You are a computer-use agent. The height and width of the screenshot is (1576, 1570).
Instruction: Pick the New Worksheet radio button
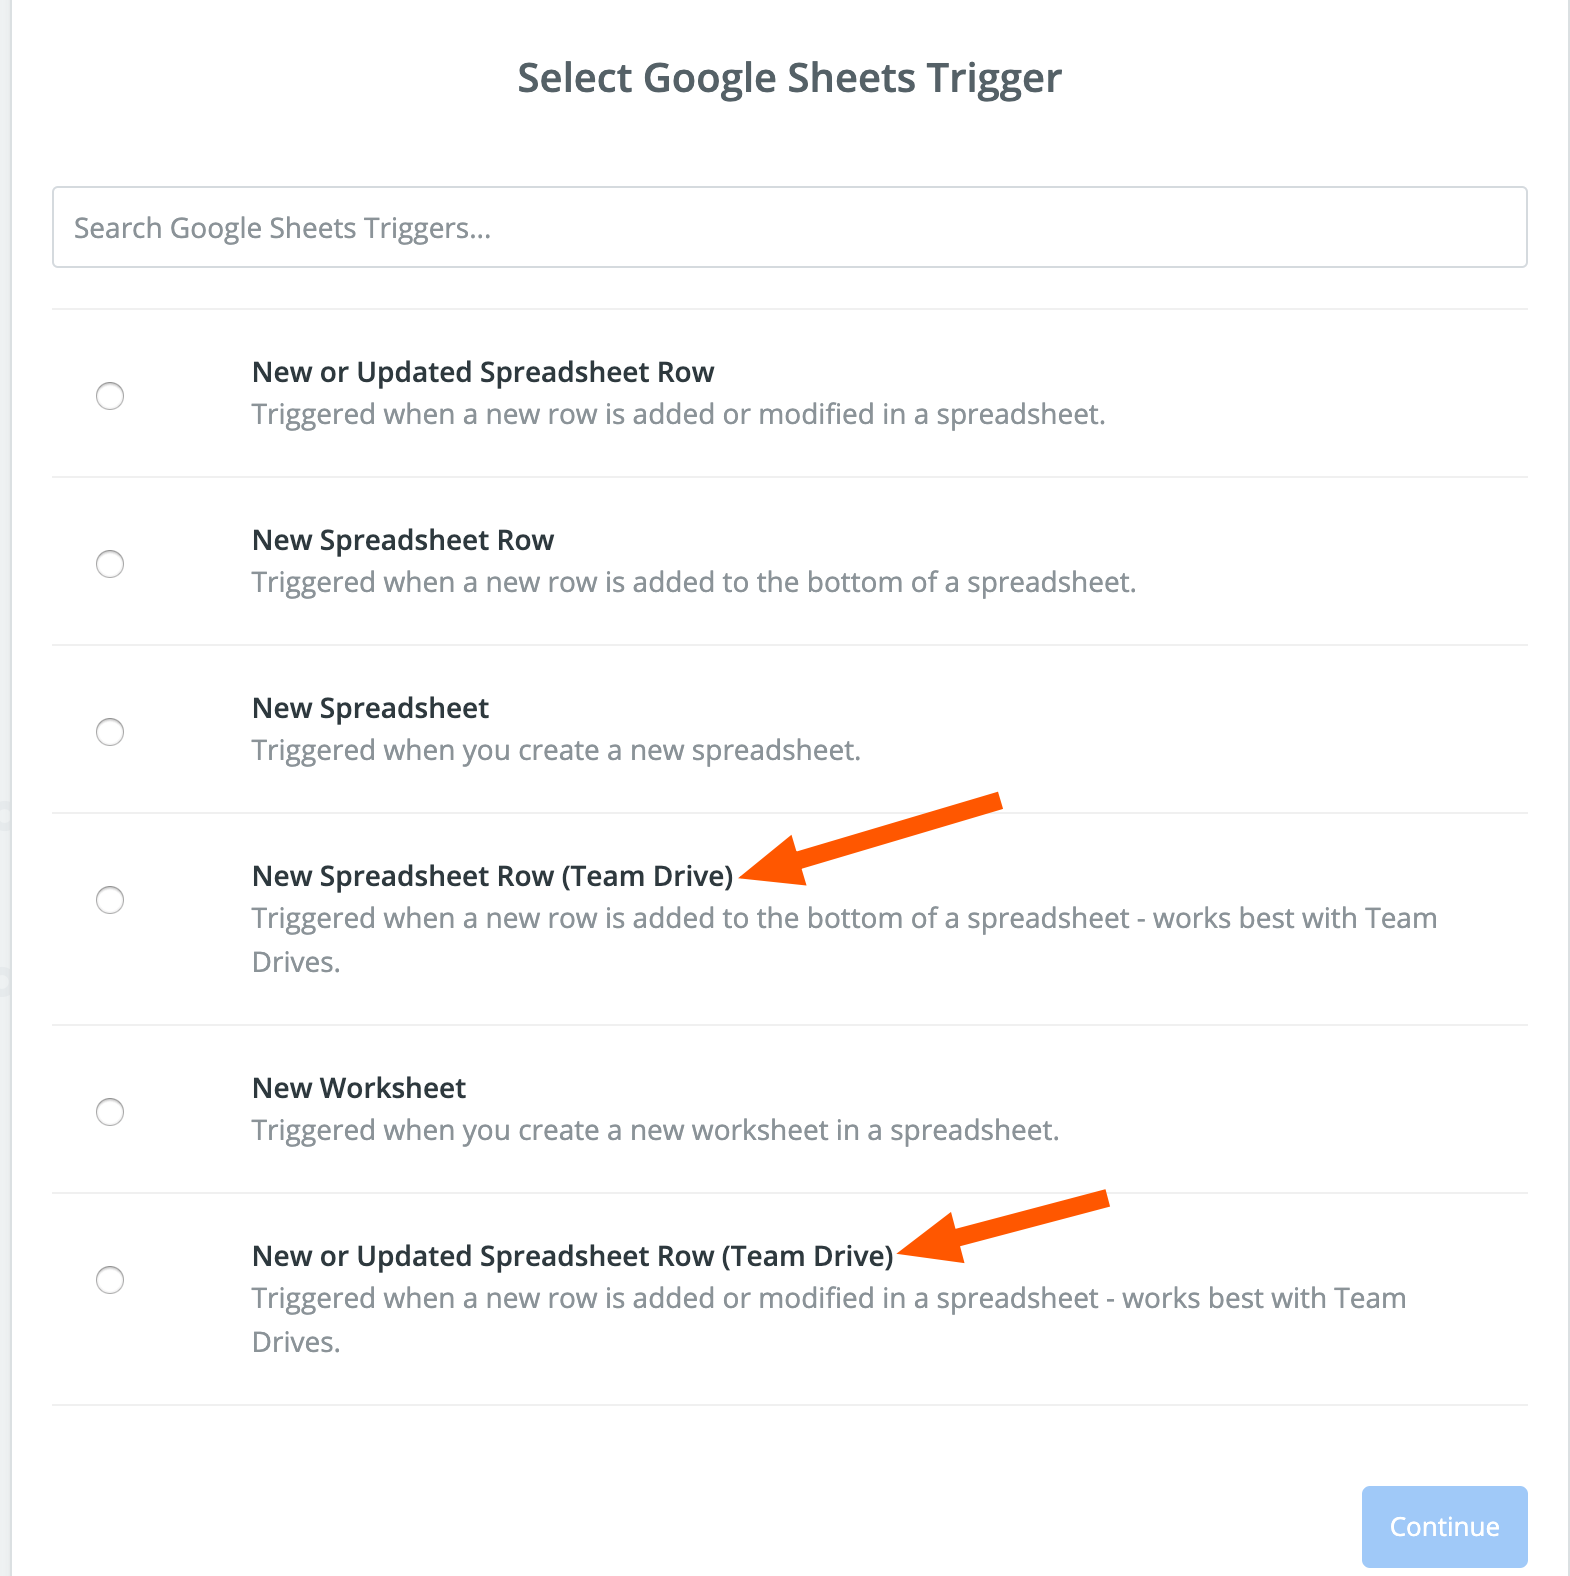click(x=110, y=1112)
